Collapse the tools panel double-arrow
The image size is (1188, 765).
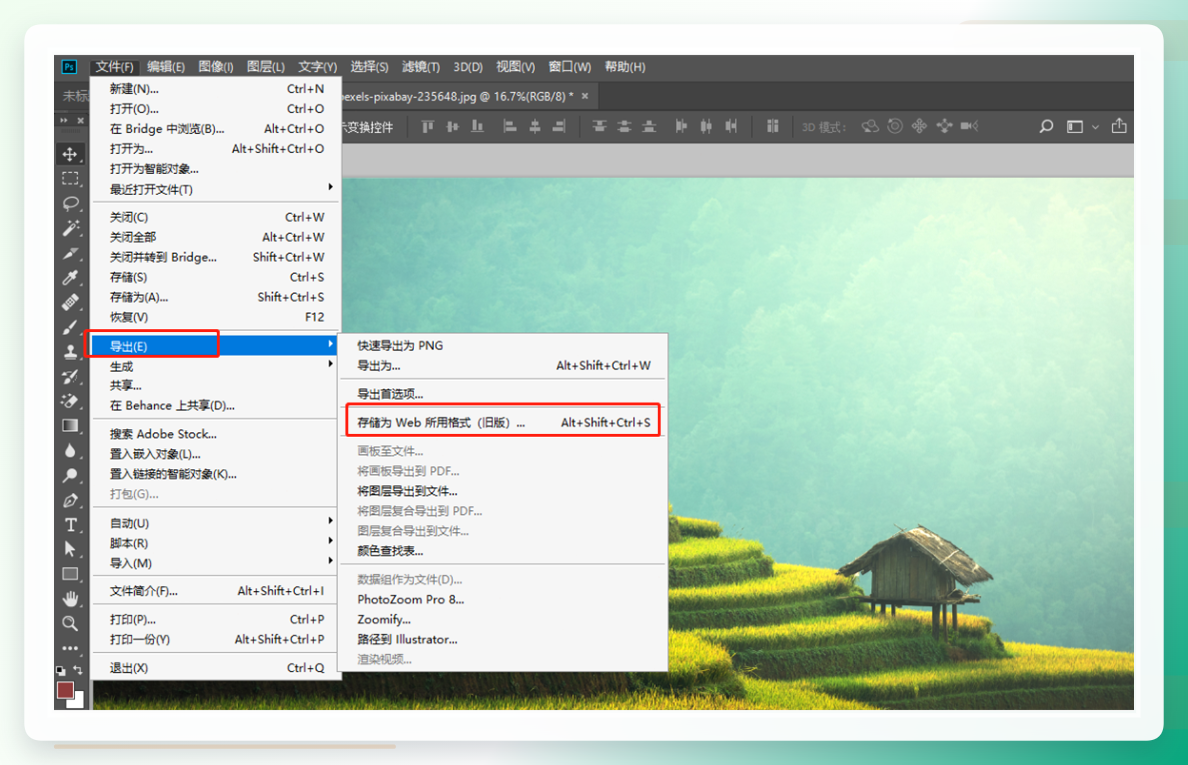tap(64, 120)
